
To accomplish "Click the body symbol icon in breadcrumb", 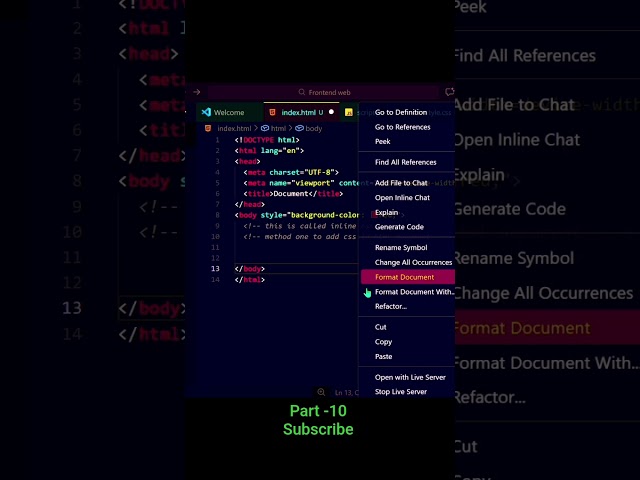I will point(299,128).
